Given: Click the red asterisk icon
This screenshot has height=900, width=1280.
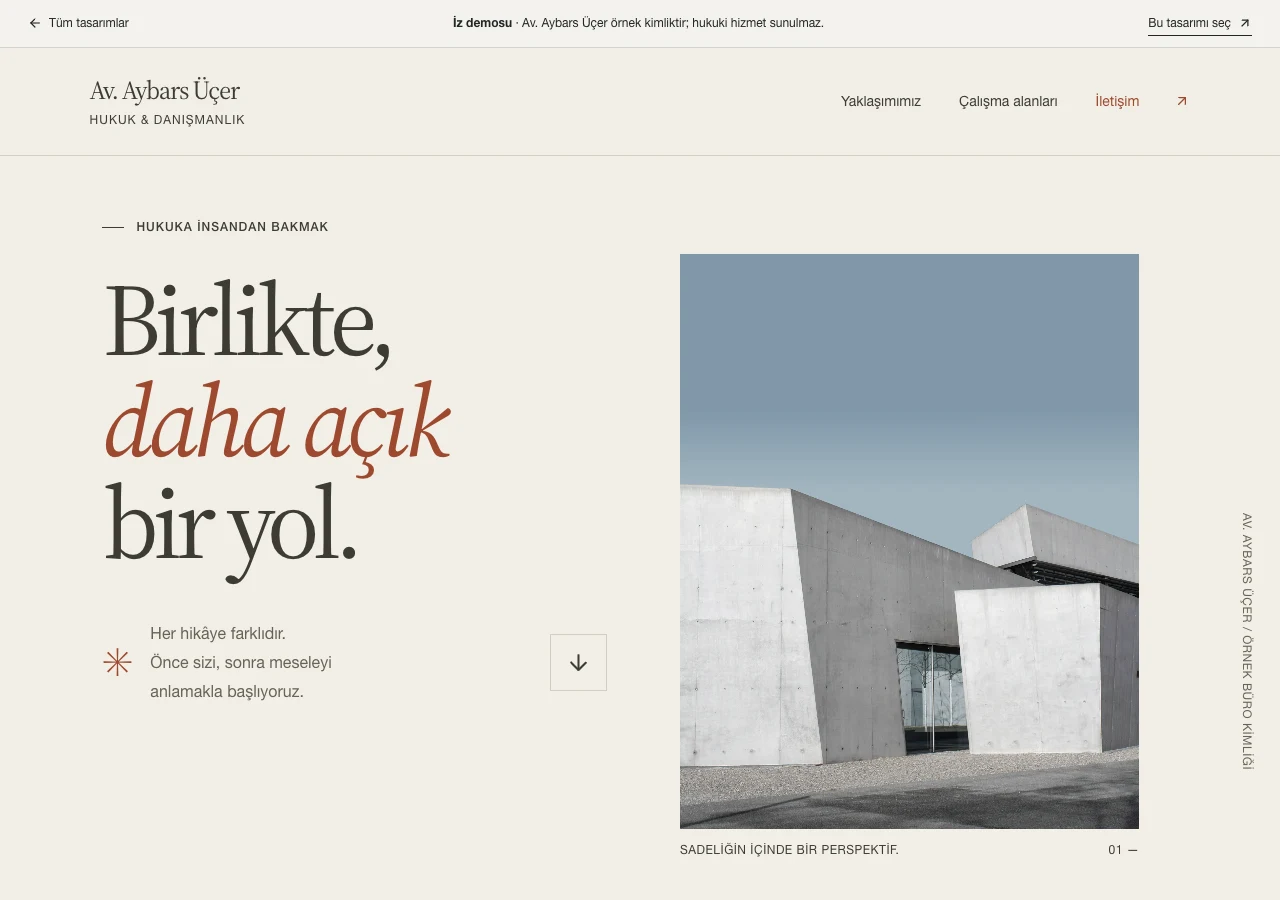Looking at the screenshot, I should click(x=118, y=662).
